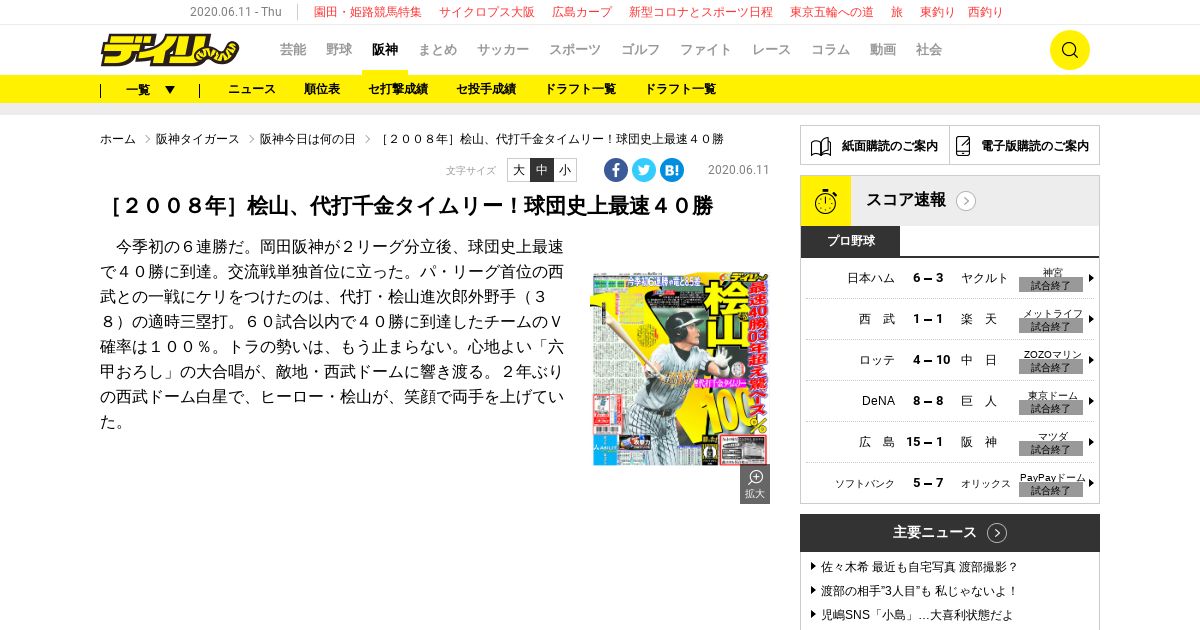
Task: Enlarge the newspaper front page thumbnail
Action: coord(680,368)
